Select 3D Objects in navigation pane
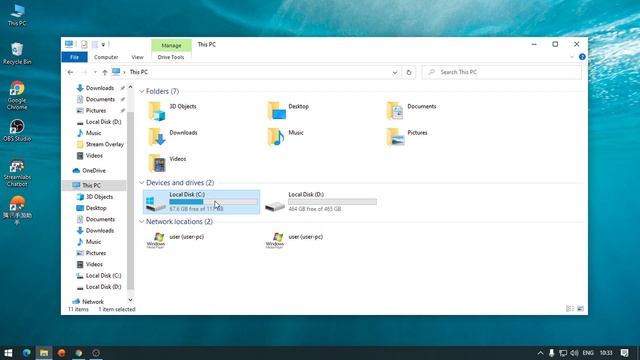 95,197
